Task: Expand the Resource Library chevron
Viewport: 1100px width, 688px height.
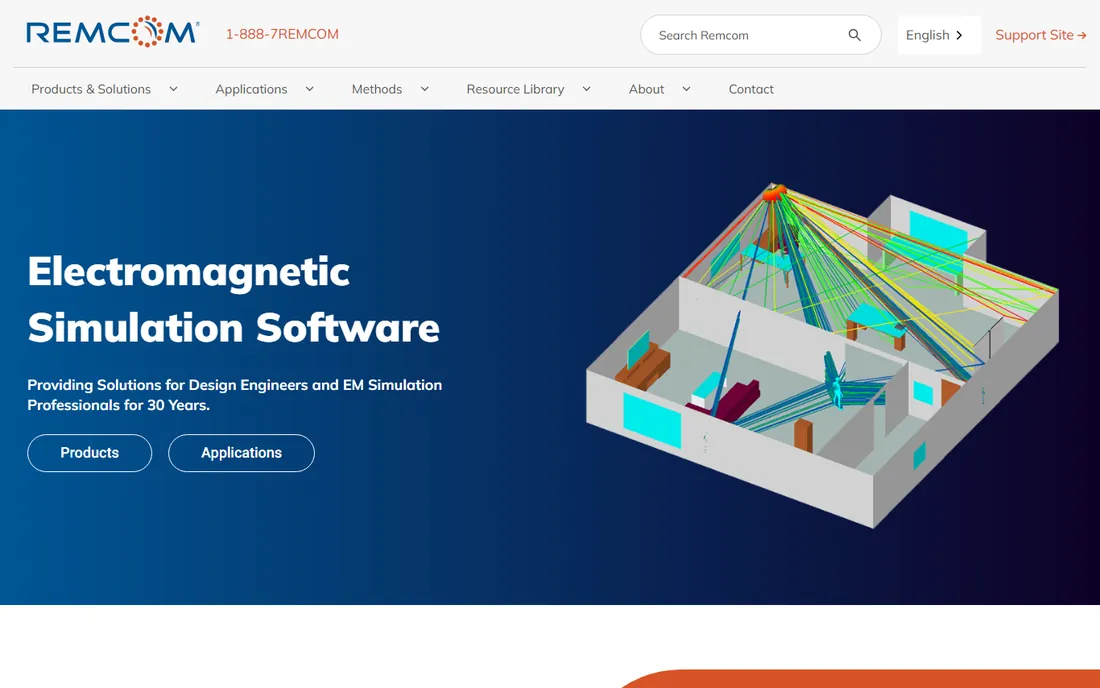Action: point(586,89)
